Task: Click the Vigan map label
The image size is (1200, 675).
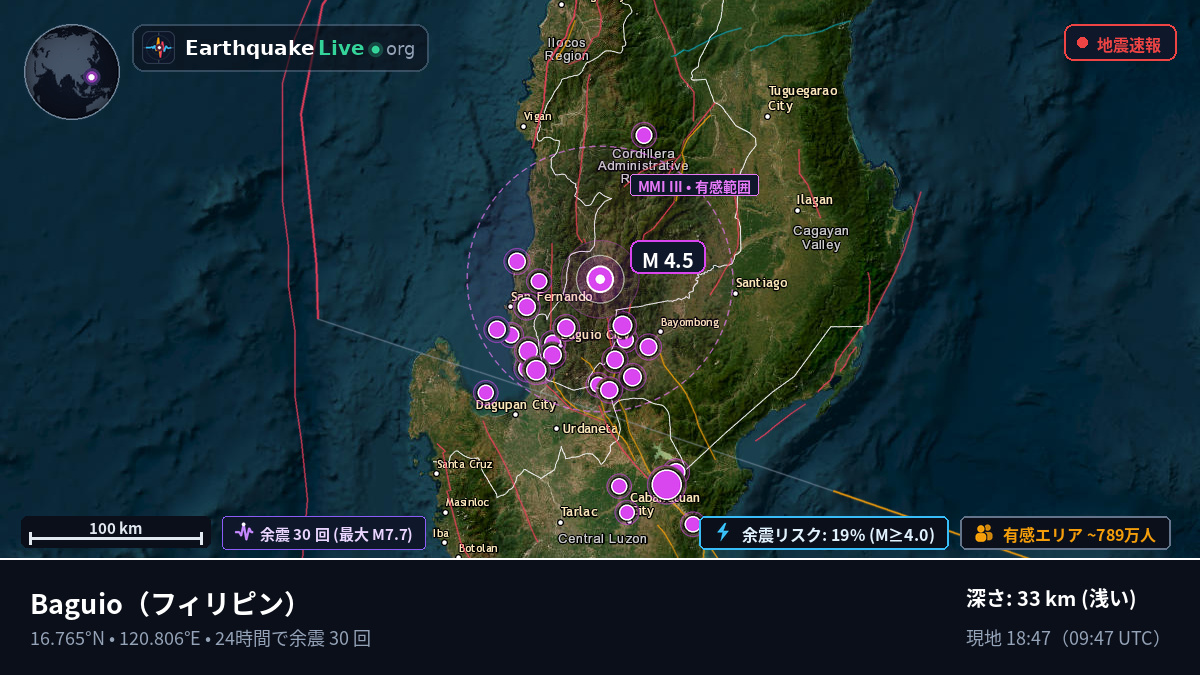Action: pos(537,116)
